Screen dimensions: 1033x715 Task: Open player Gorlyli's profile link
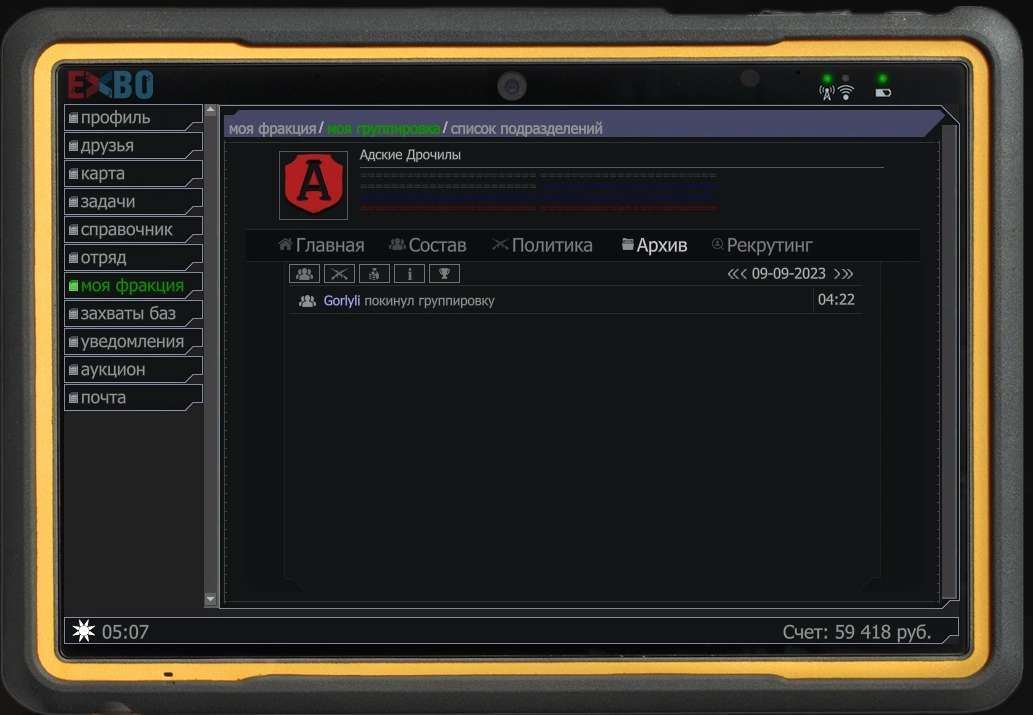click(341, 301)
